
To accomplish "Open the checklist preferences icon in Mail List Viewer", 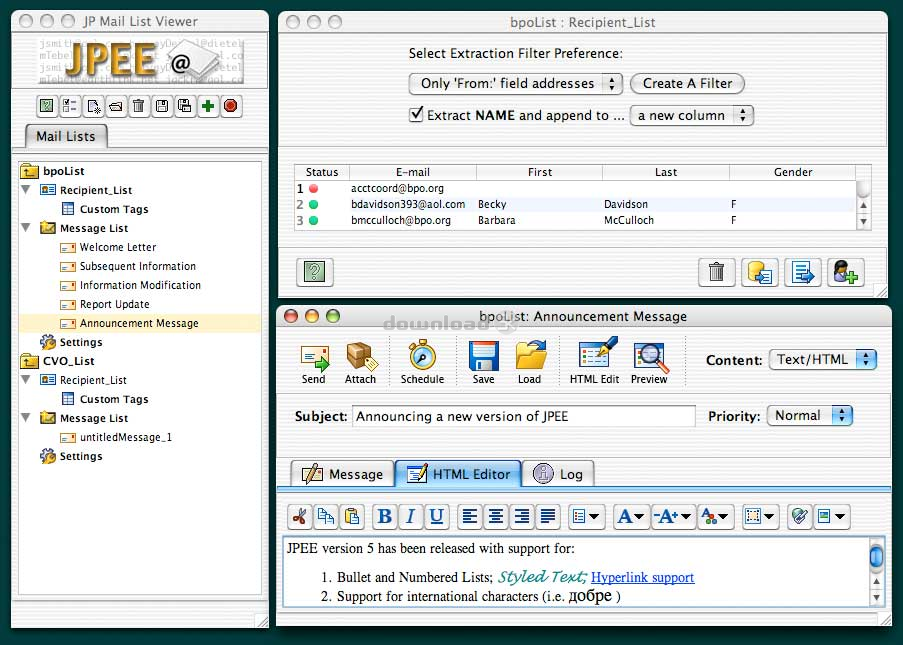I will 70,106.
